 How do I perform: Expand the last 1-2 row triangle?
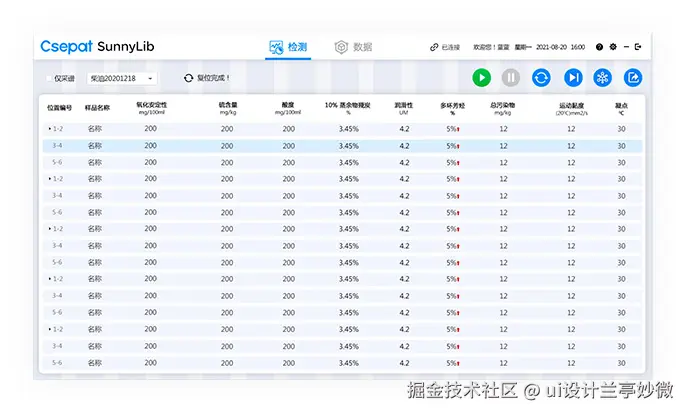tap(49, 329)
